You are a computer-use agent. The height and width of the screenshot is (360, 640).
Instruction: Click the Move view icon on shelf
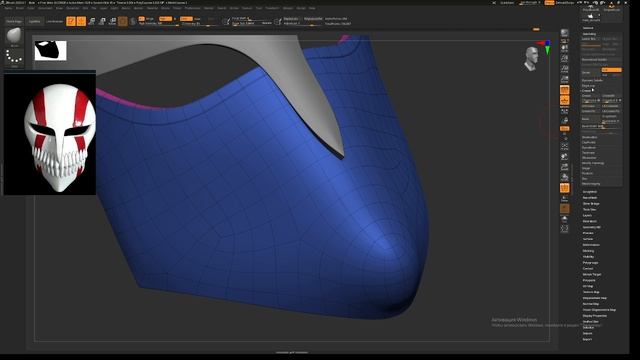pyautogui.click(x=564, y=157)
